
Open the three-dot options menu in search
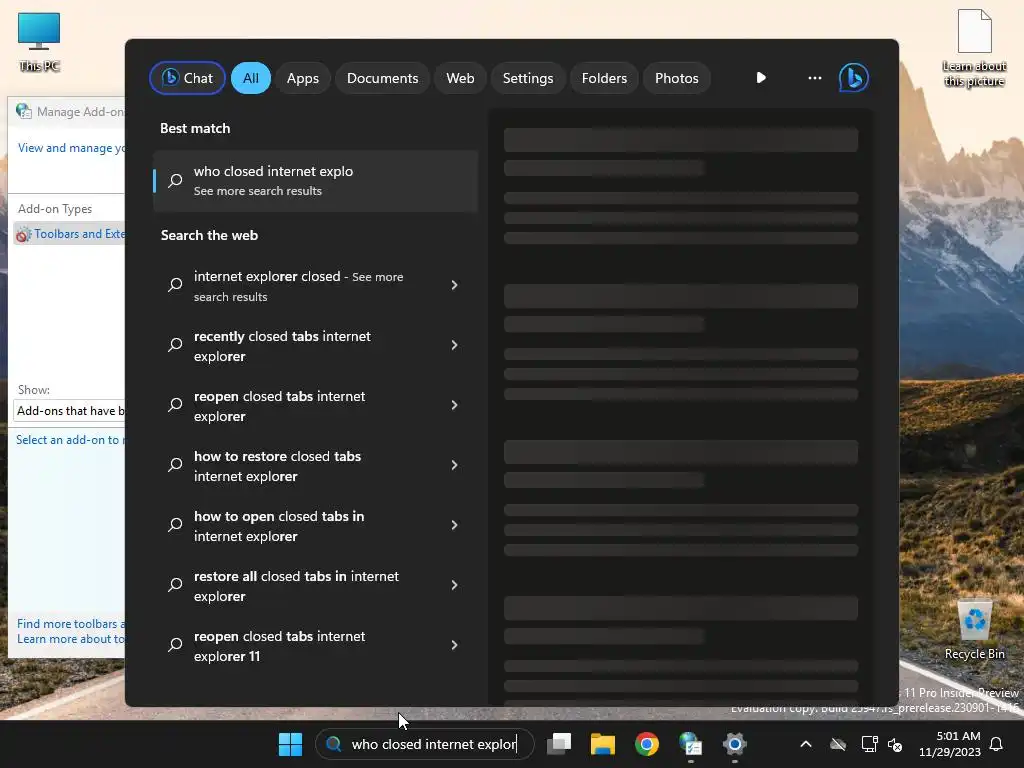click(x=814, y=78)
